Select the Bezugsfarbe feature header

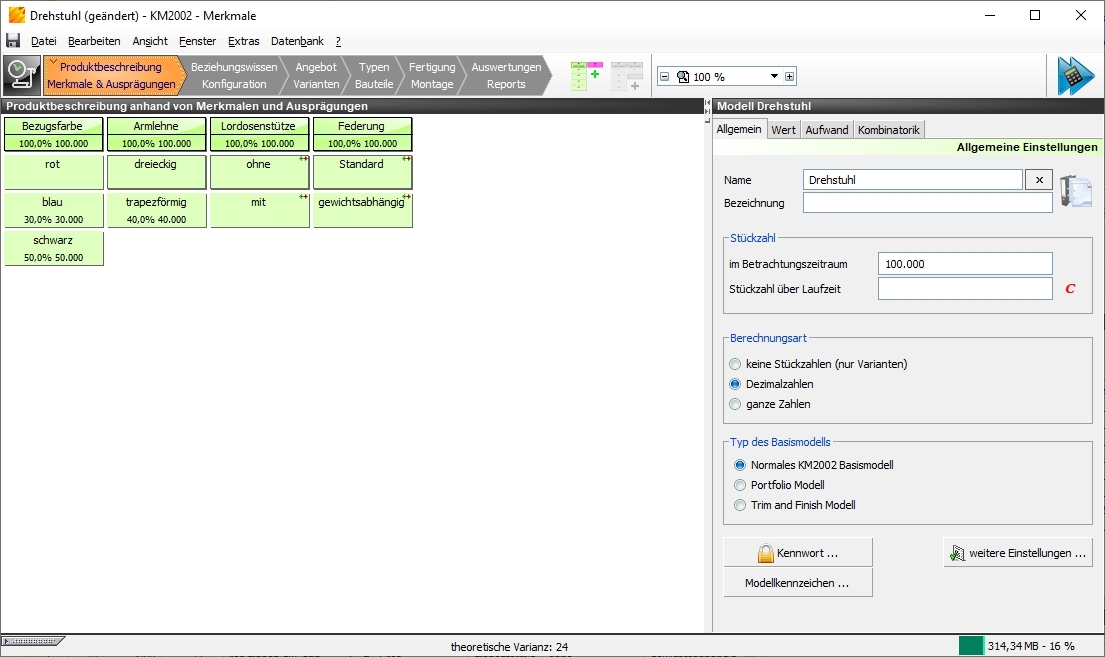pyautogui.click(x=54, y=134)
